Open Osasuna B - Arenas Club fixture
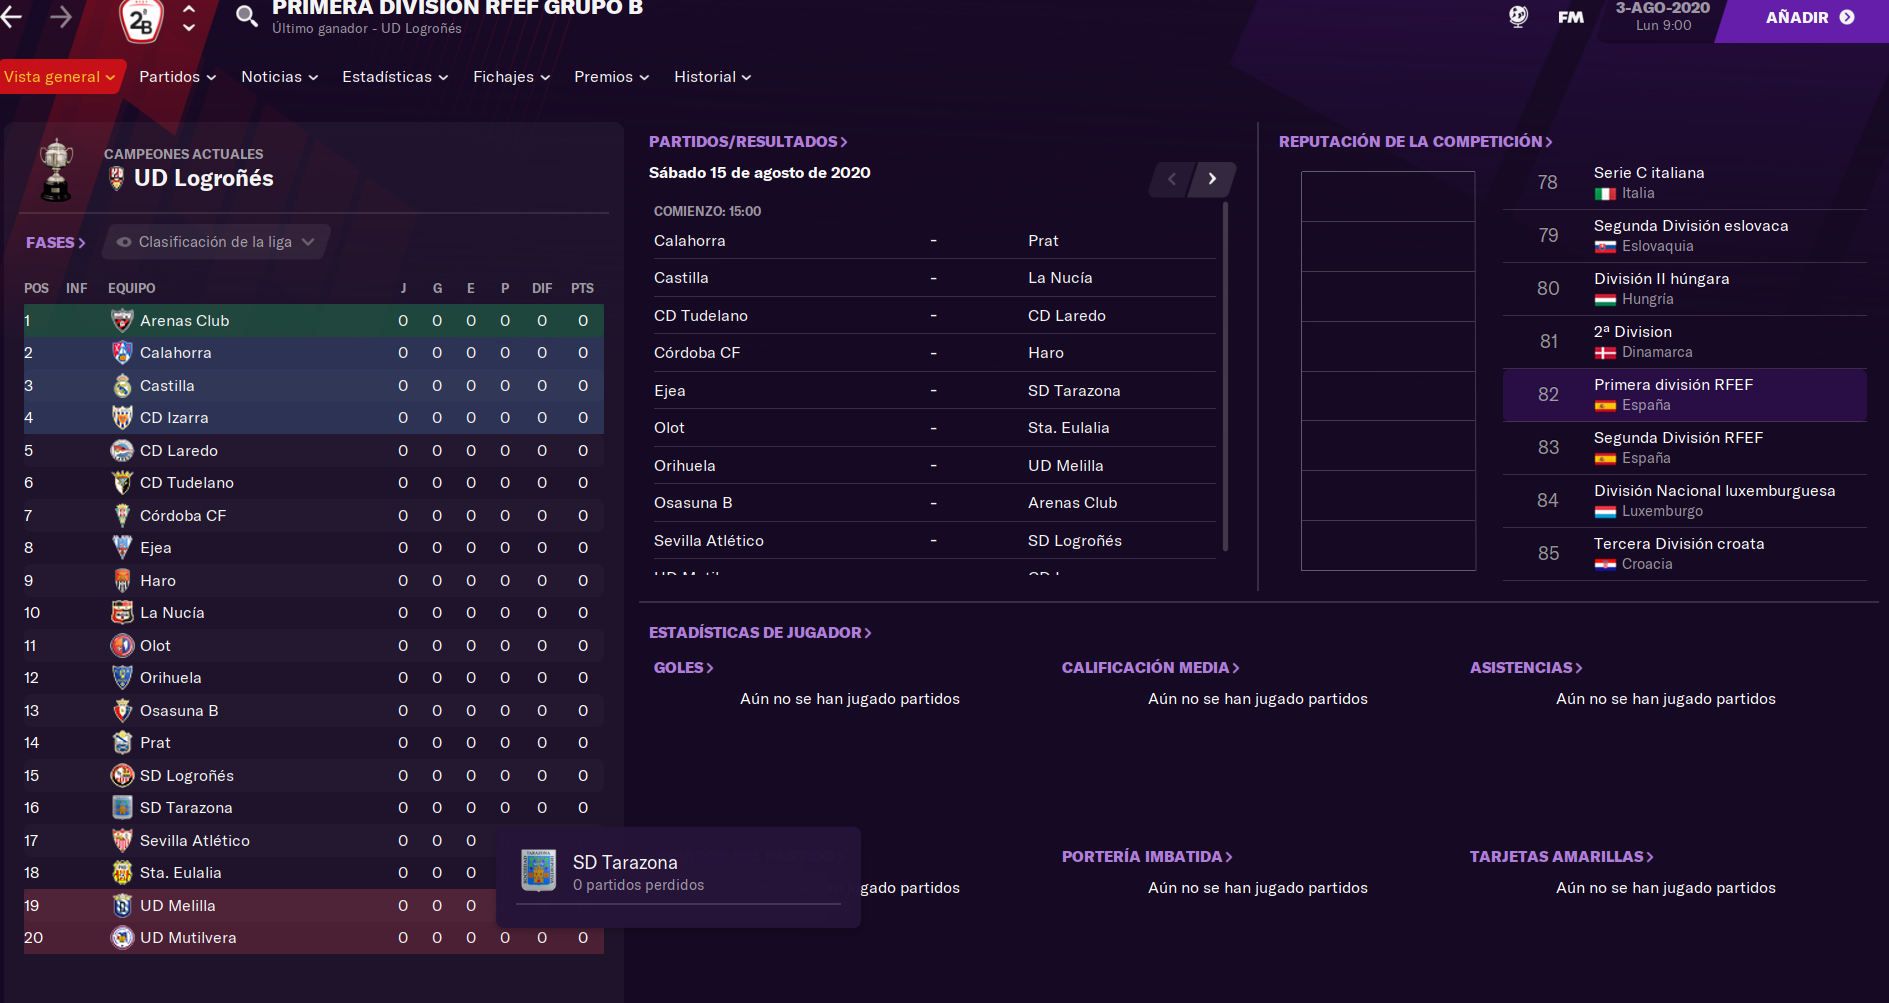 (x=934, y=503)
